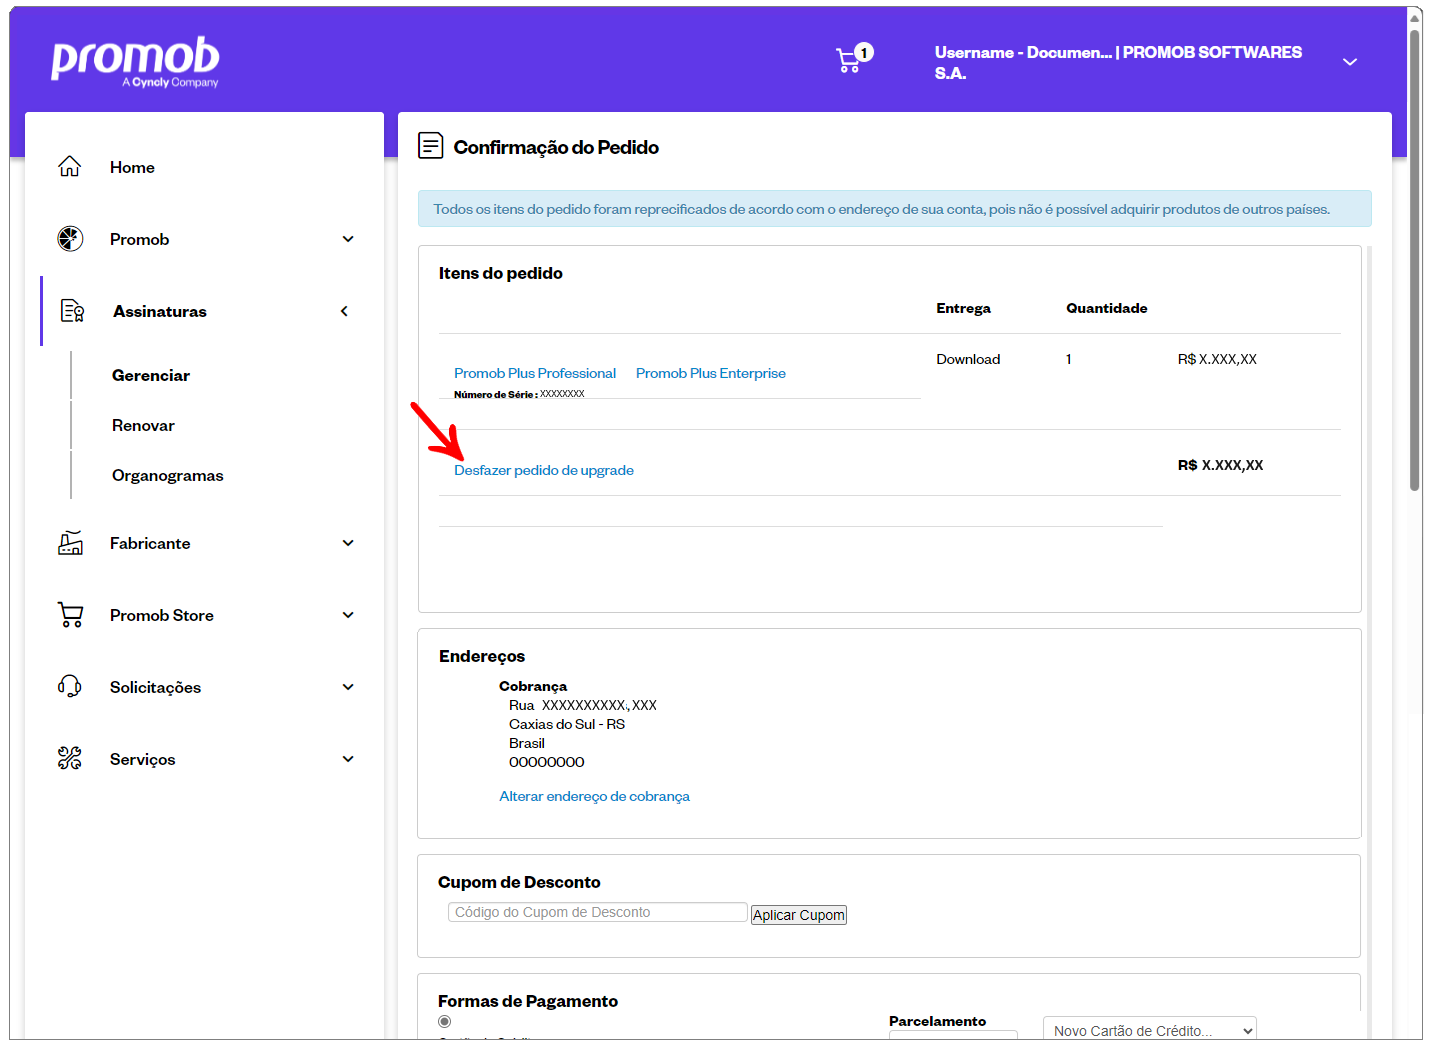1431x1040 pixels.
Task: Click the Assinaturas certificate icon
Action: 72,310
